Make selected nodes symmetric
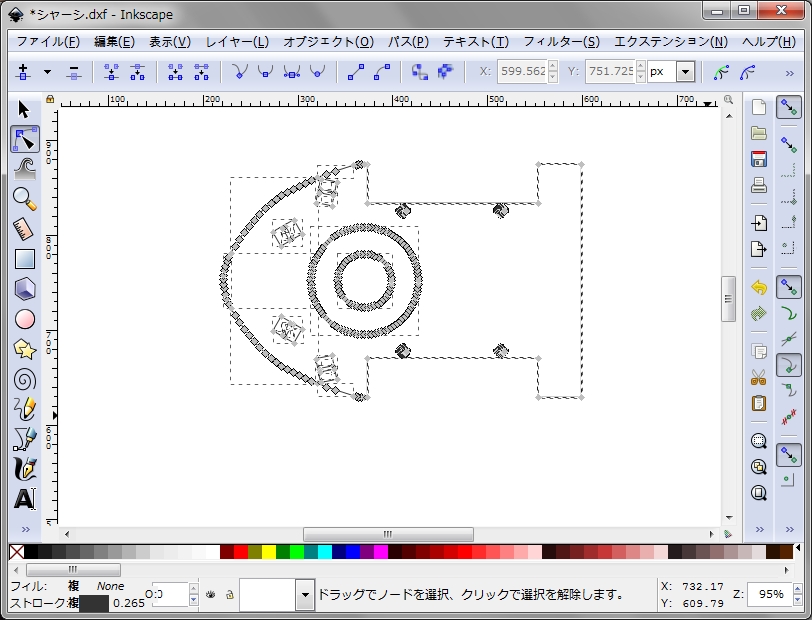Viewport: 812px width, 620px height. point(292,72)
